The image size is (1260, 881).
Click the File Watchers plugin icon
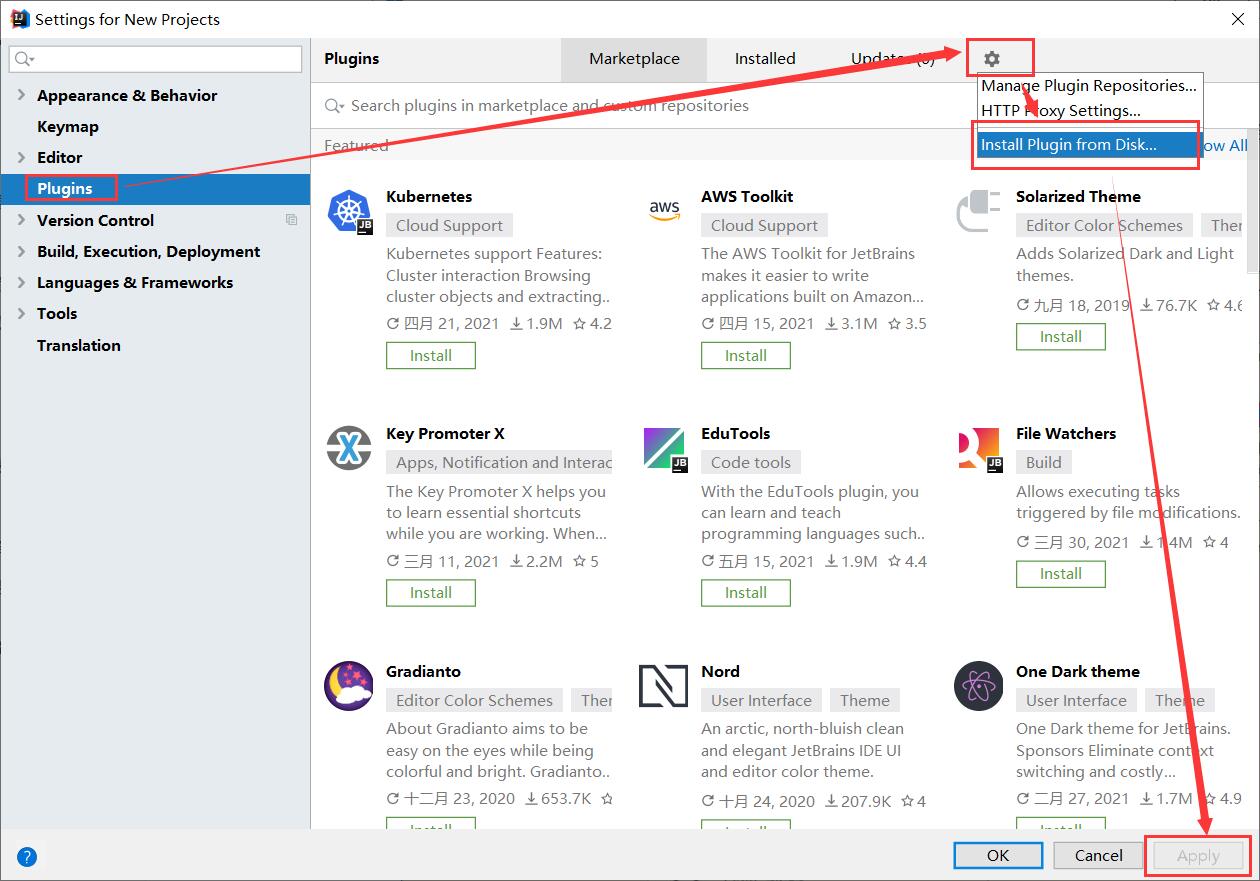click(979, 448)
